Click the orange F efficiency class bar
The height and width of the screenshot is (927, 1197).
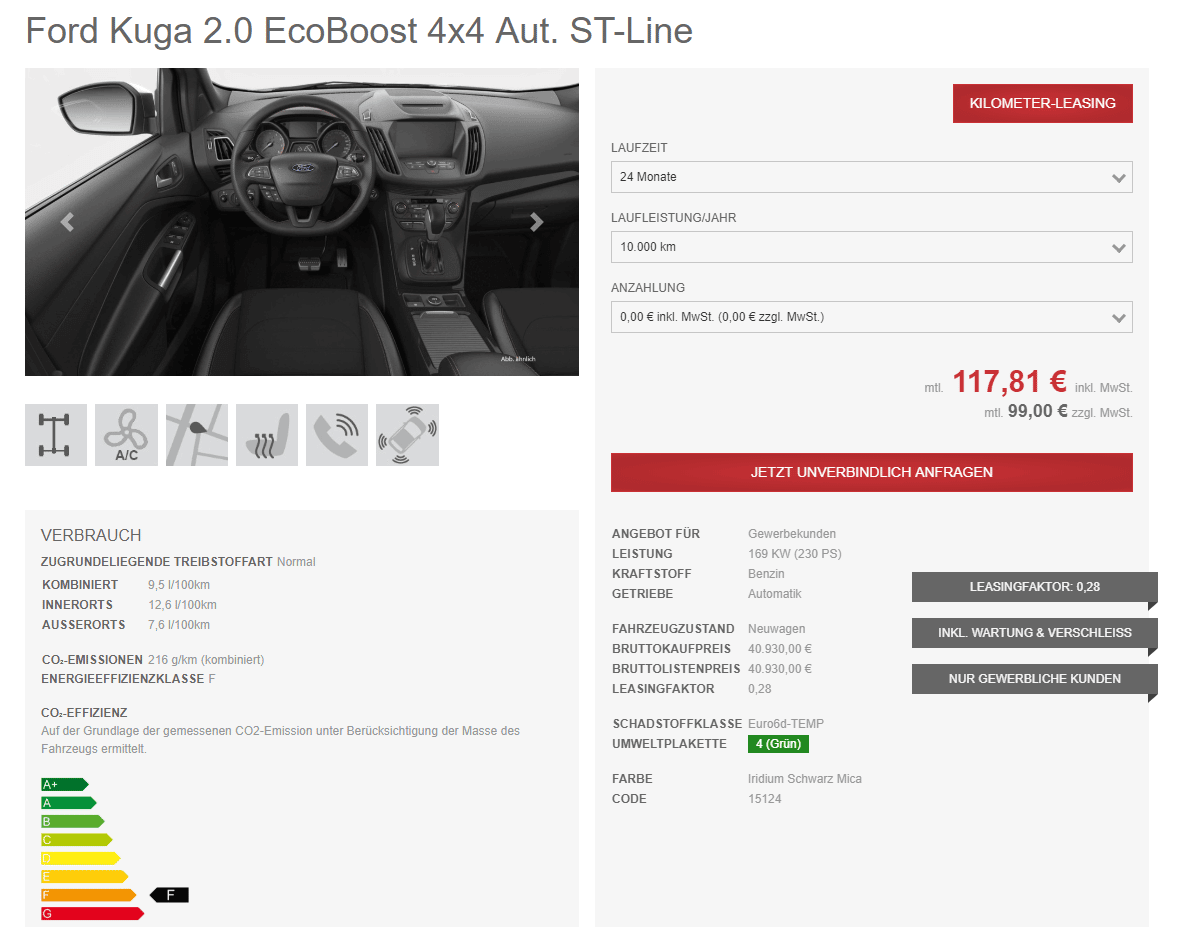coord(89,895)
